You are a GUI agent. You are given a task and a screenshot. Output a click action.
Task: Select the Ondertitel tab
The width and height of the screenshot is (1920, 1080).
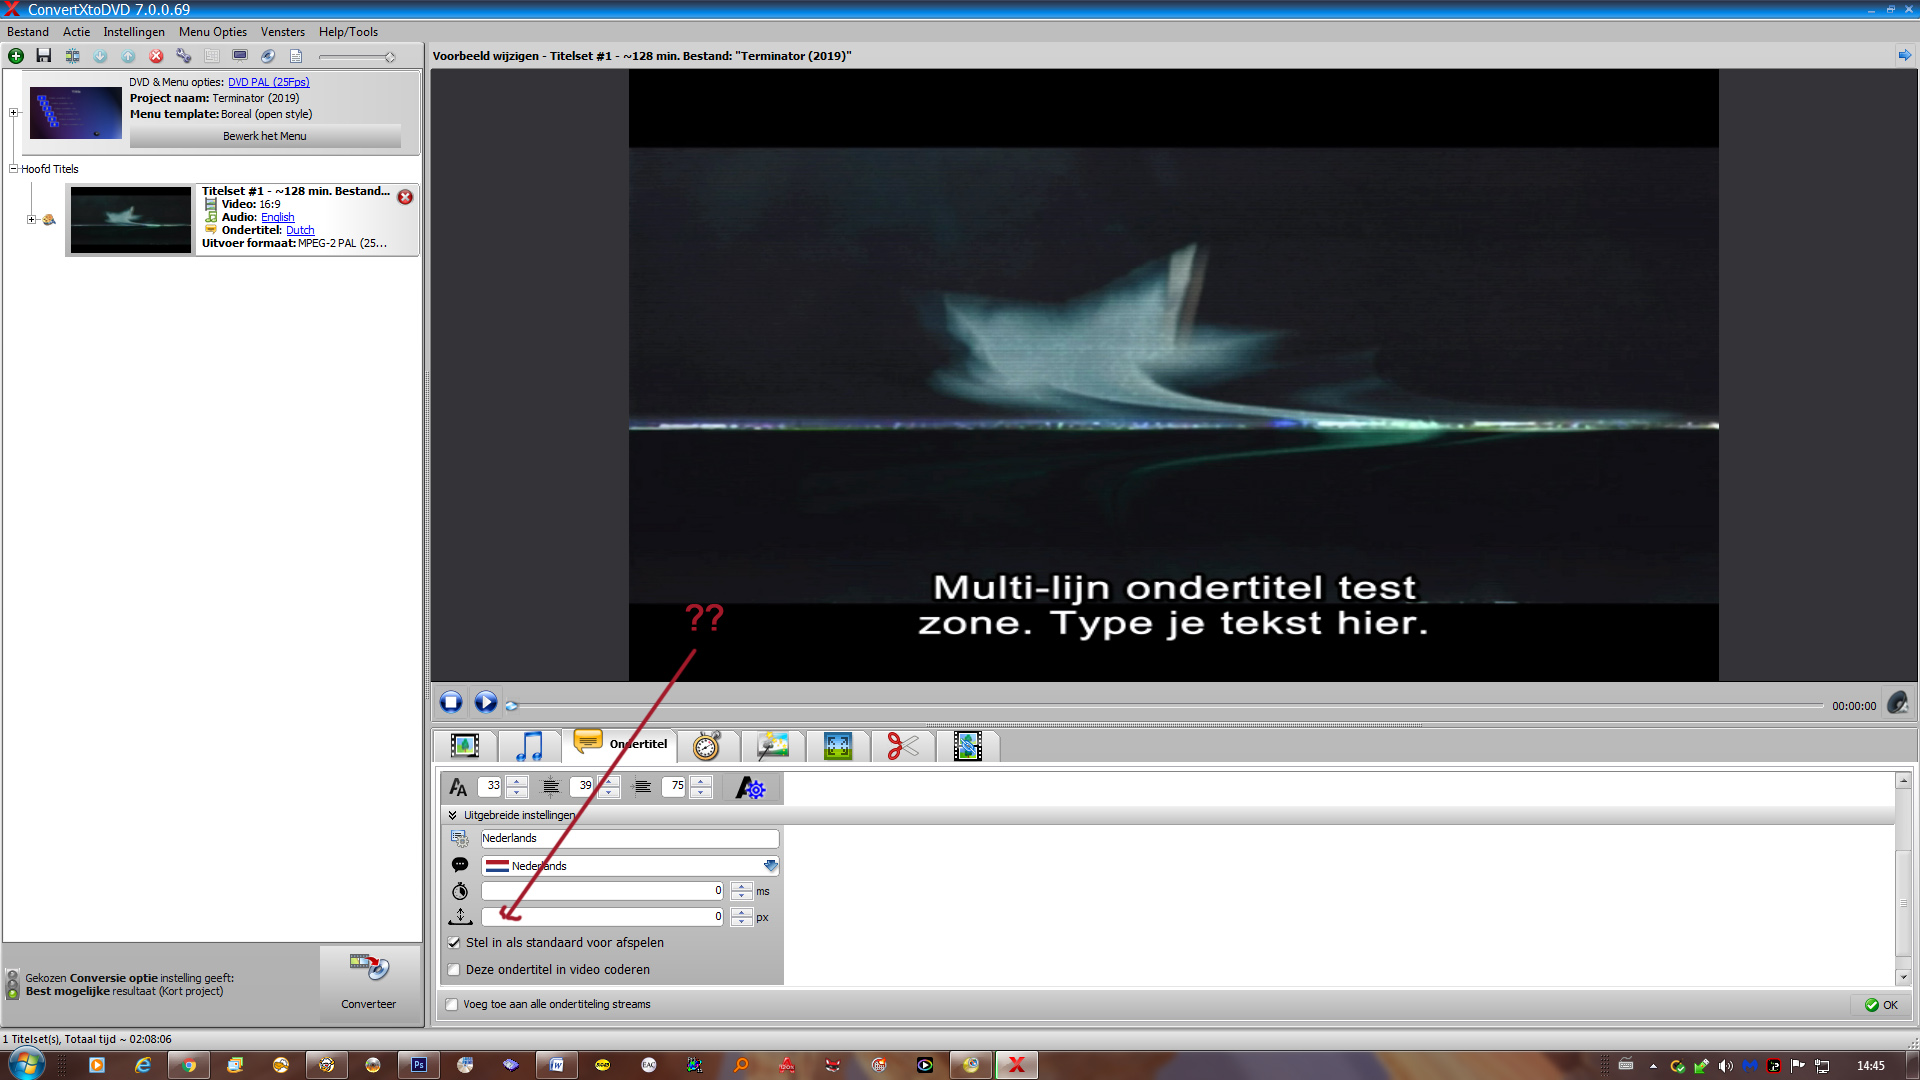pos(621,744)
